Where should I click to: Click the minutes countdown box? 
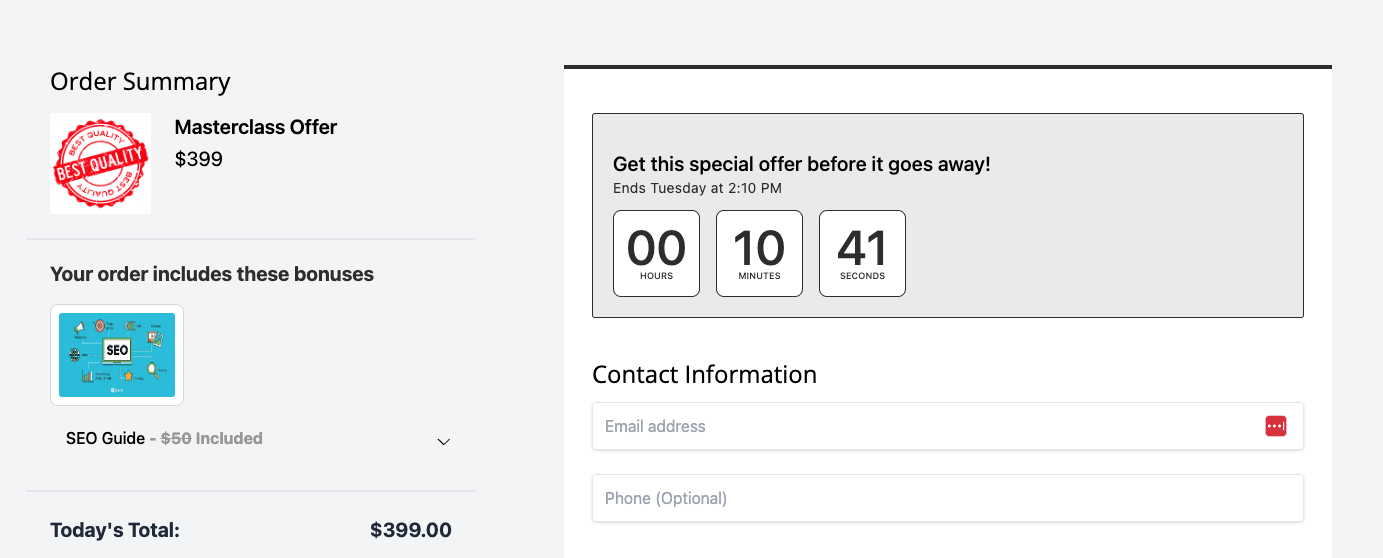[x=759, y=253]
